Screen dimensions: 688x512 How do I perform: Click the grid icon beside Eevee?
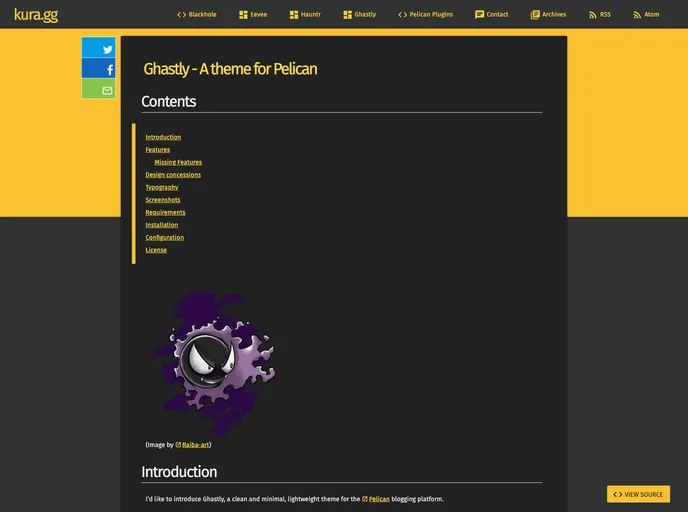243,15
